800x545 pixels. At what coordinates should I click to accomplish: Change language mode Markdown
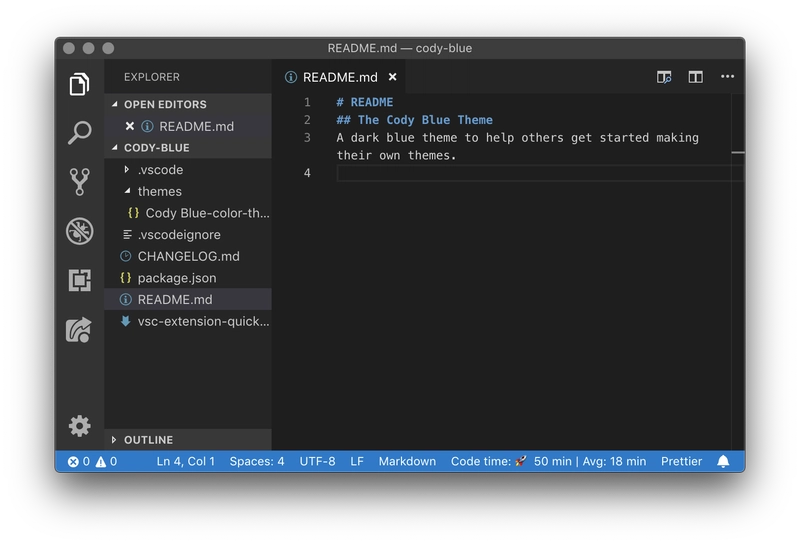coord(407,461)
